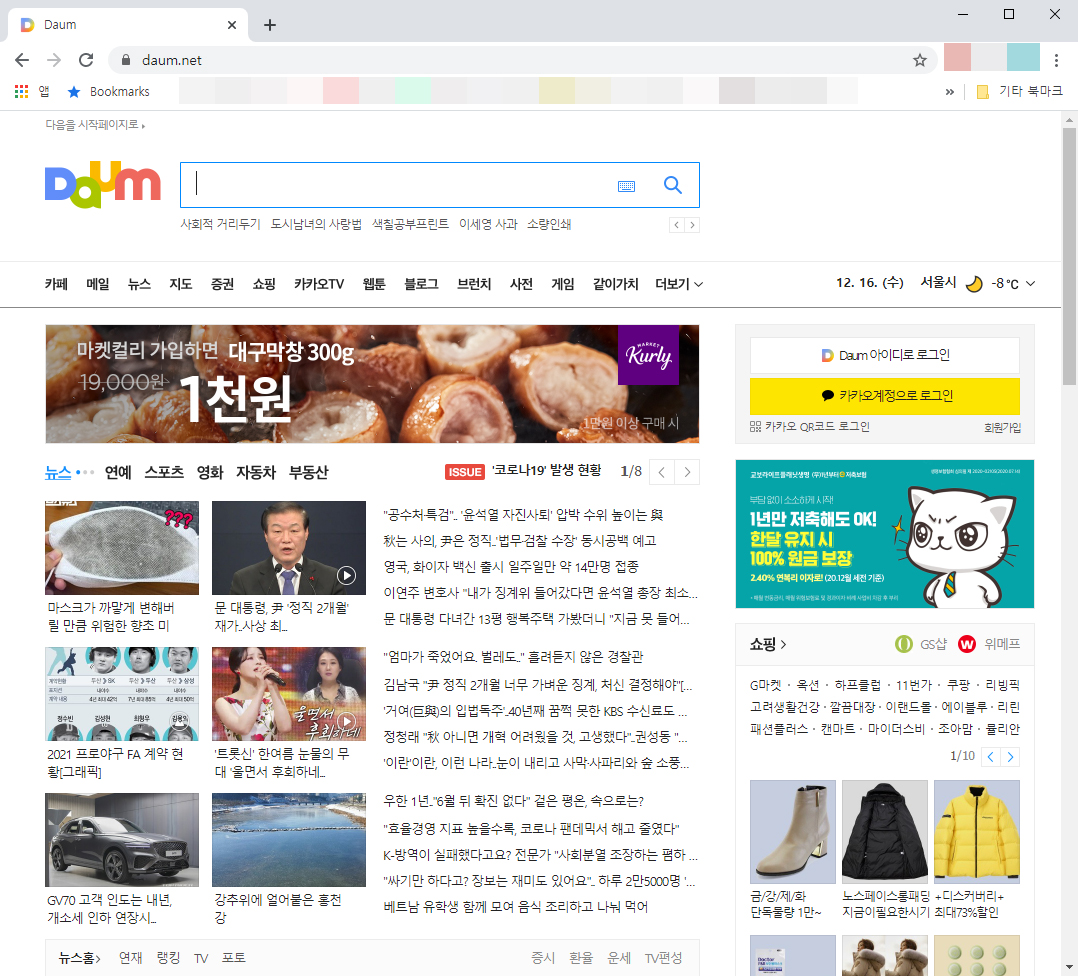Click the magnifier search icon

click(672, 185)
